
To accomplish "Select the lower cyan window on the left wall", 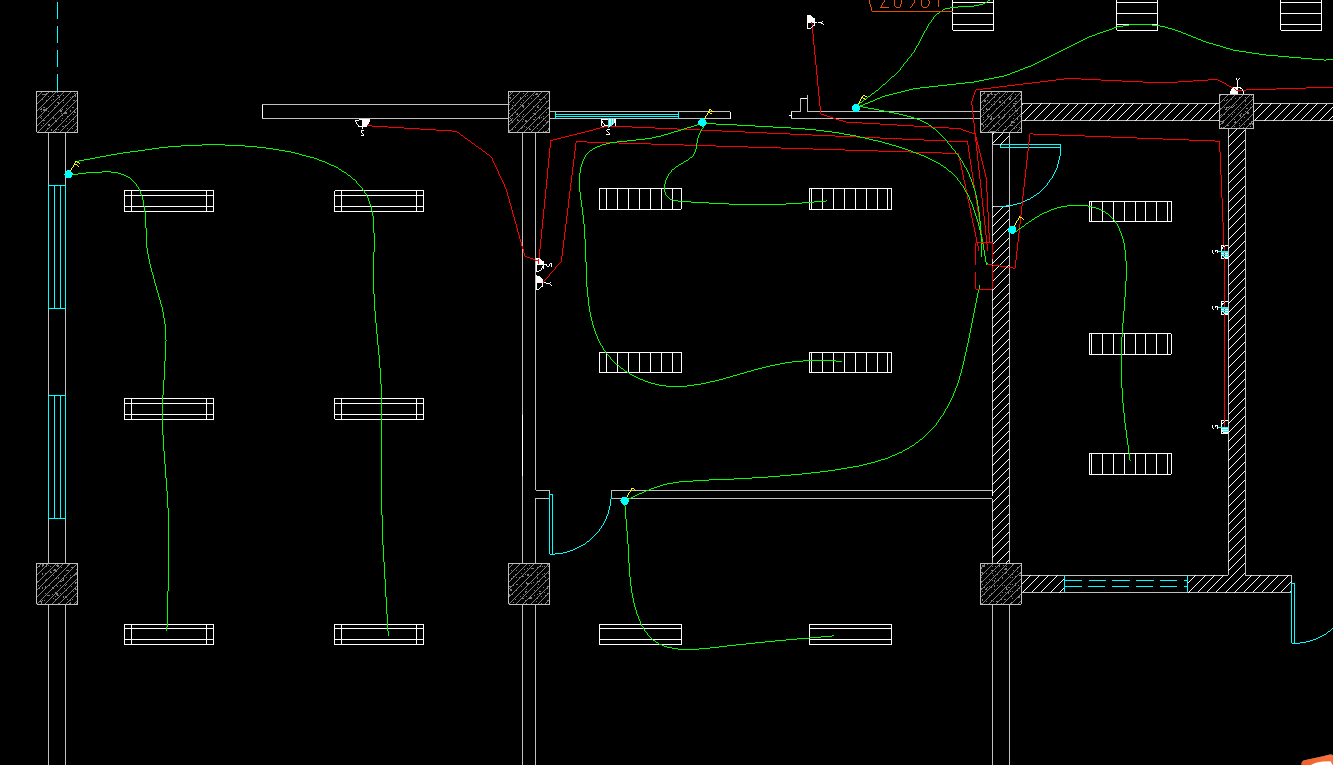I will [x=57, y=457].
